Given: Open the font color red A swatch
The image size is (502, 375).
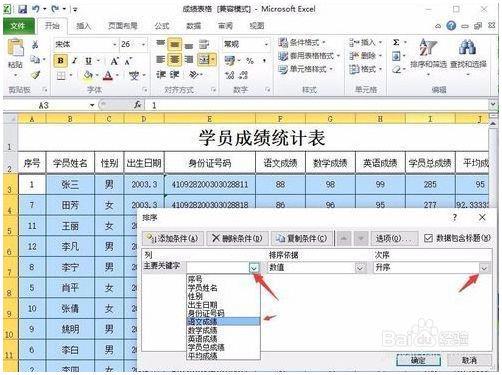Looking at the screenshot, I should 107,75.
